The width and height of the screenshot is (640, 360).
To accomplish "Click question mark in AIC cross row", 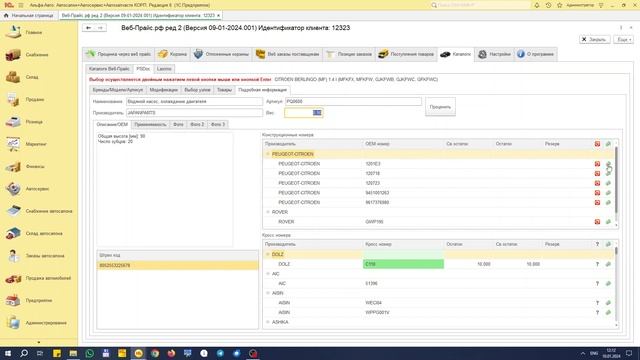I will 597,283.
